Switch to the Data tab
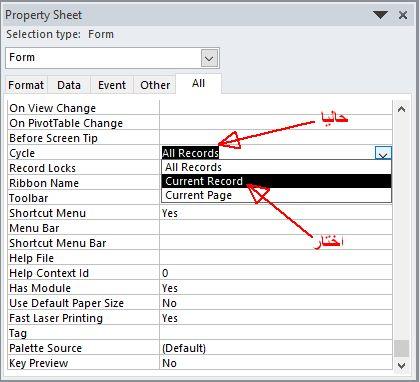The image size is (420, 382). (69, 85)
